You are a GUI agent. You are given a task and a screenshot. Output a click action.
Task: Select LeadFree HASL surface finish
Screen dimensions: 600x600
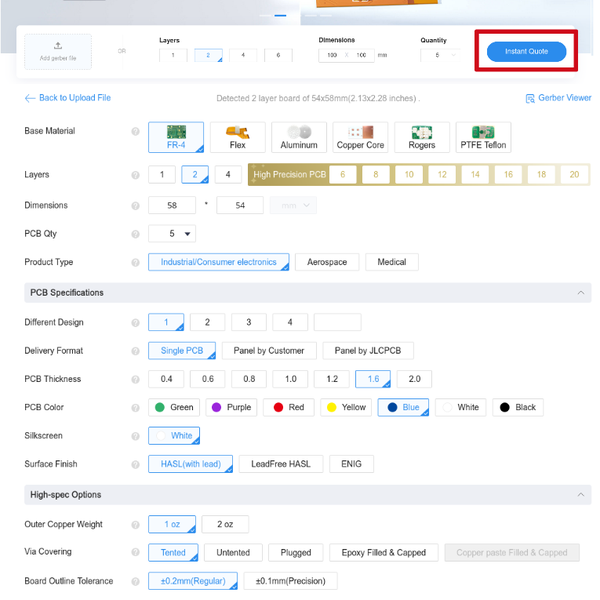tap(281, 464)
